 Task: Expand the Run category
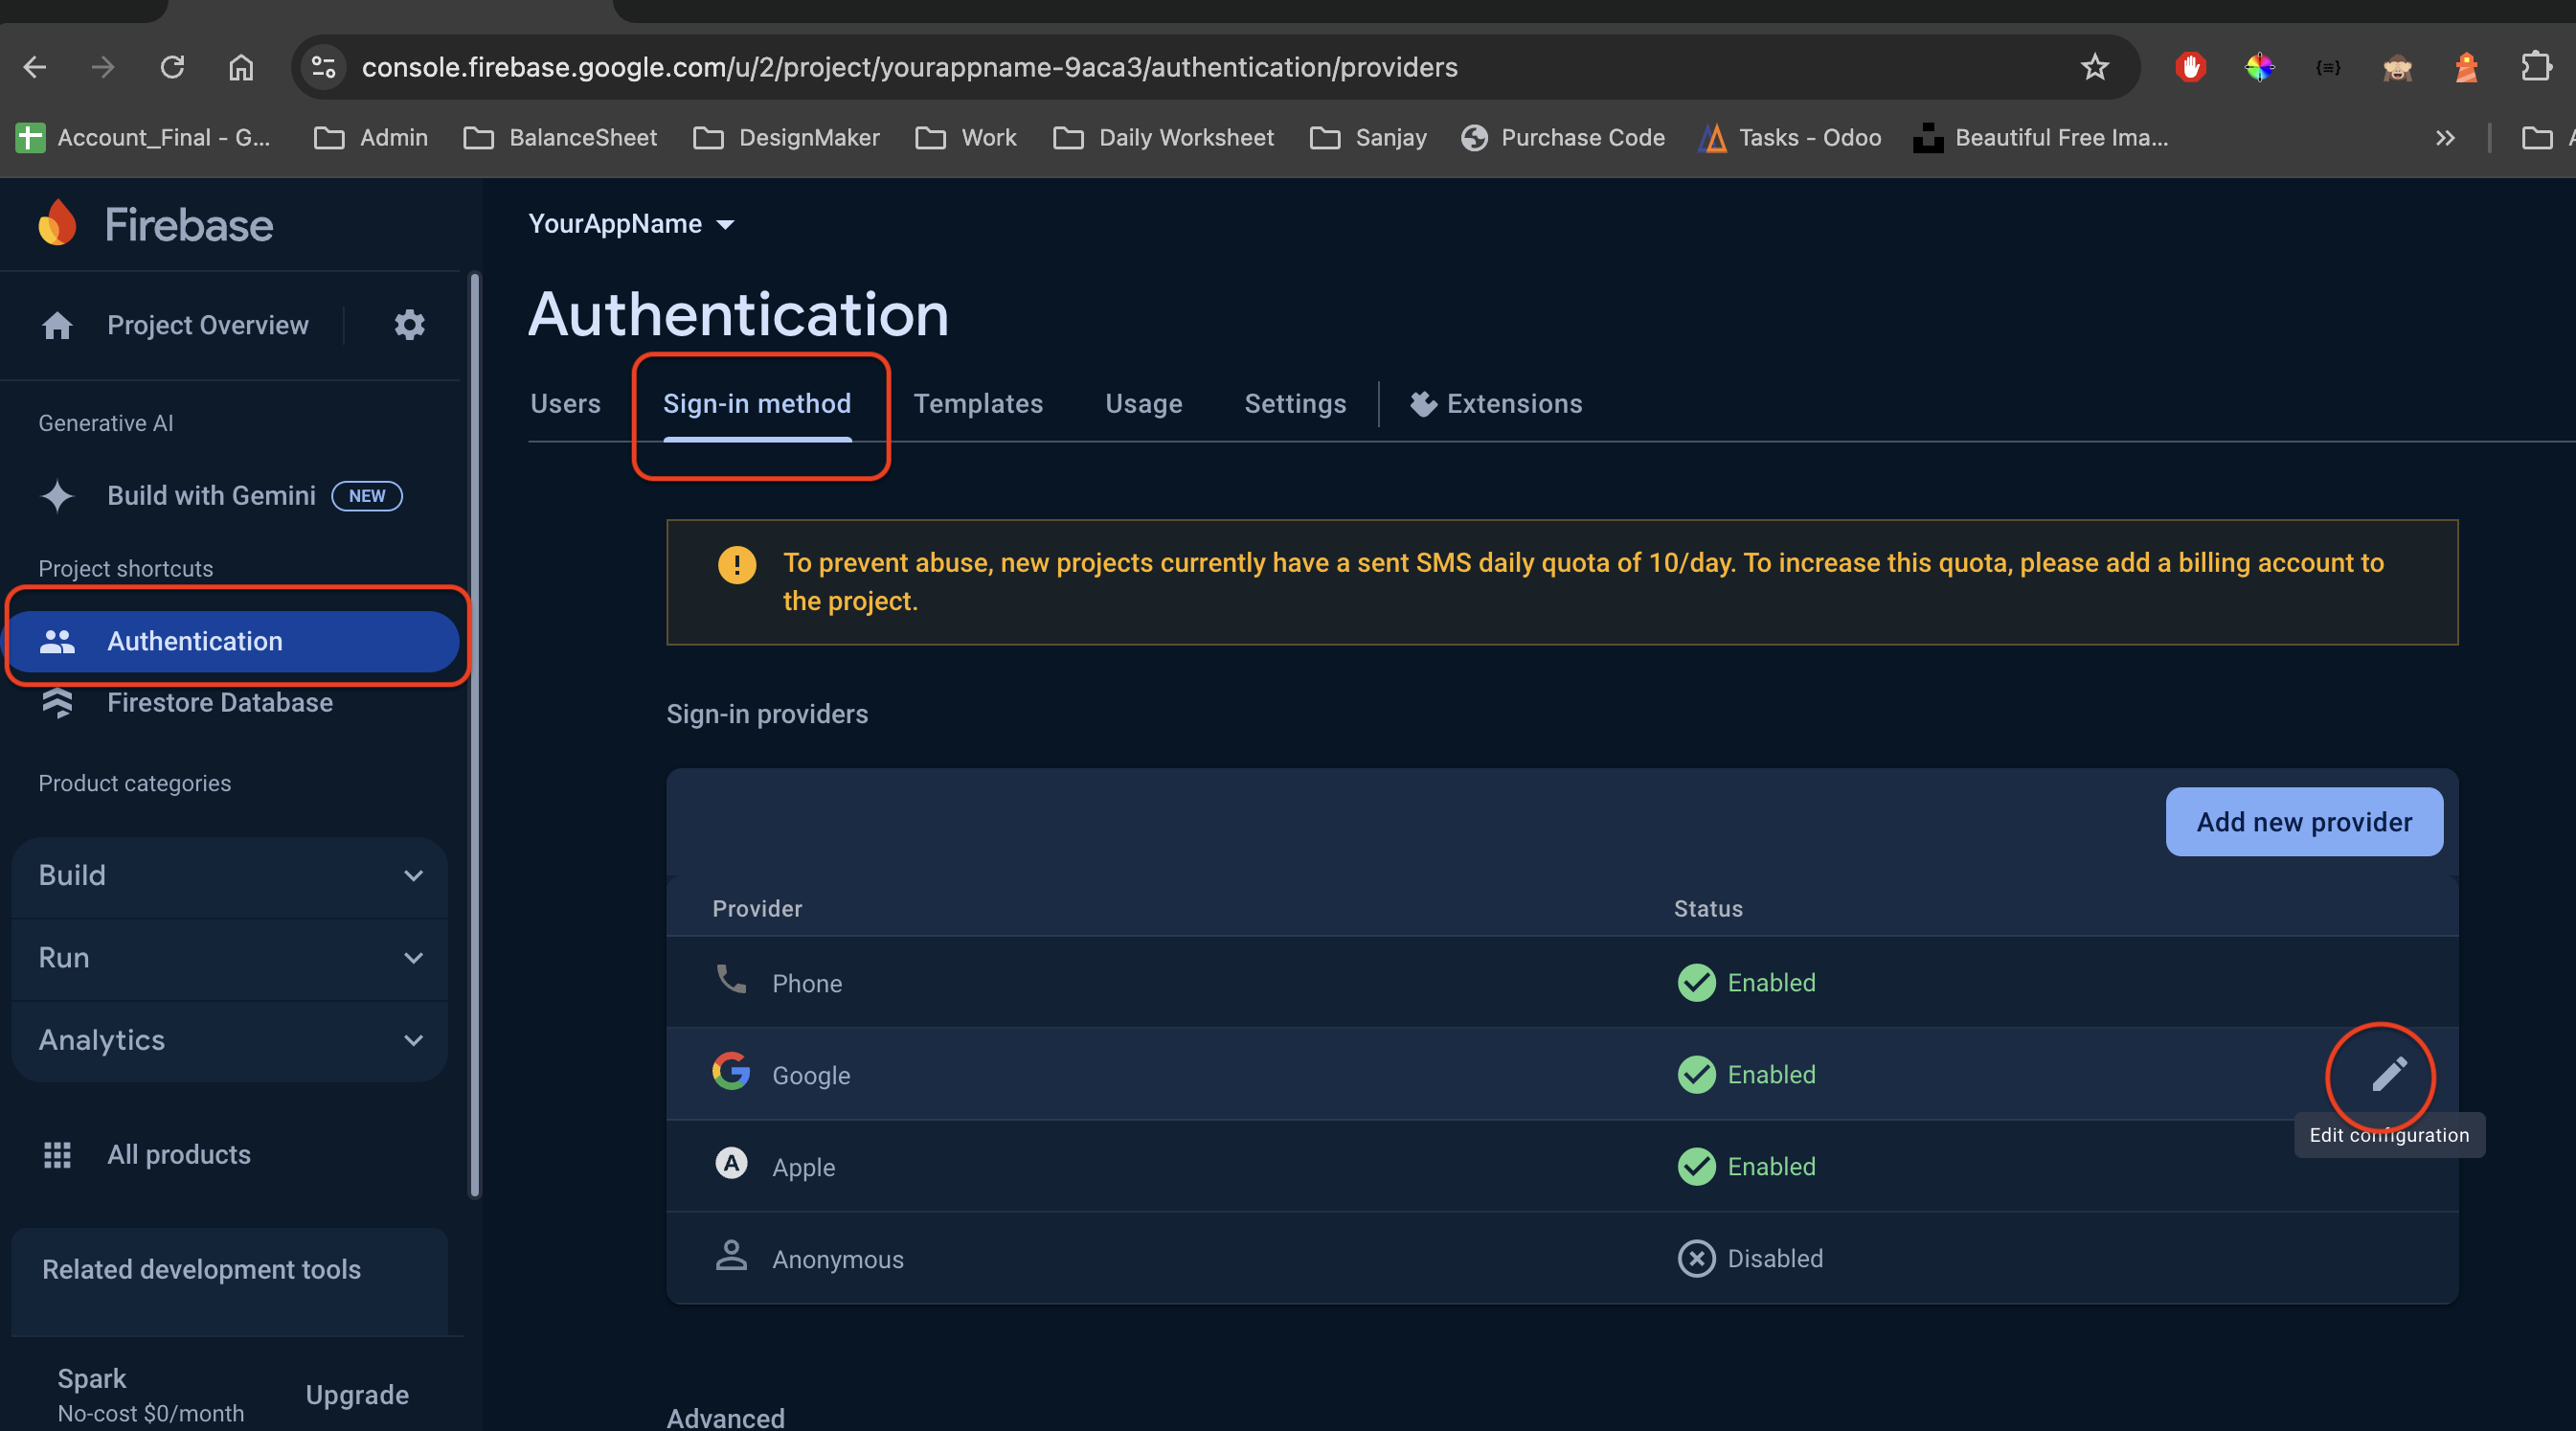(230, 958)
